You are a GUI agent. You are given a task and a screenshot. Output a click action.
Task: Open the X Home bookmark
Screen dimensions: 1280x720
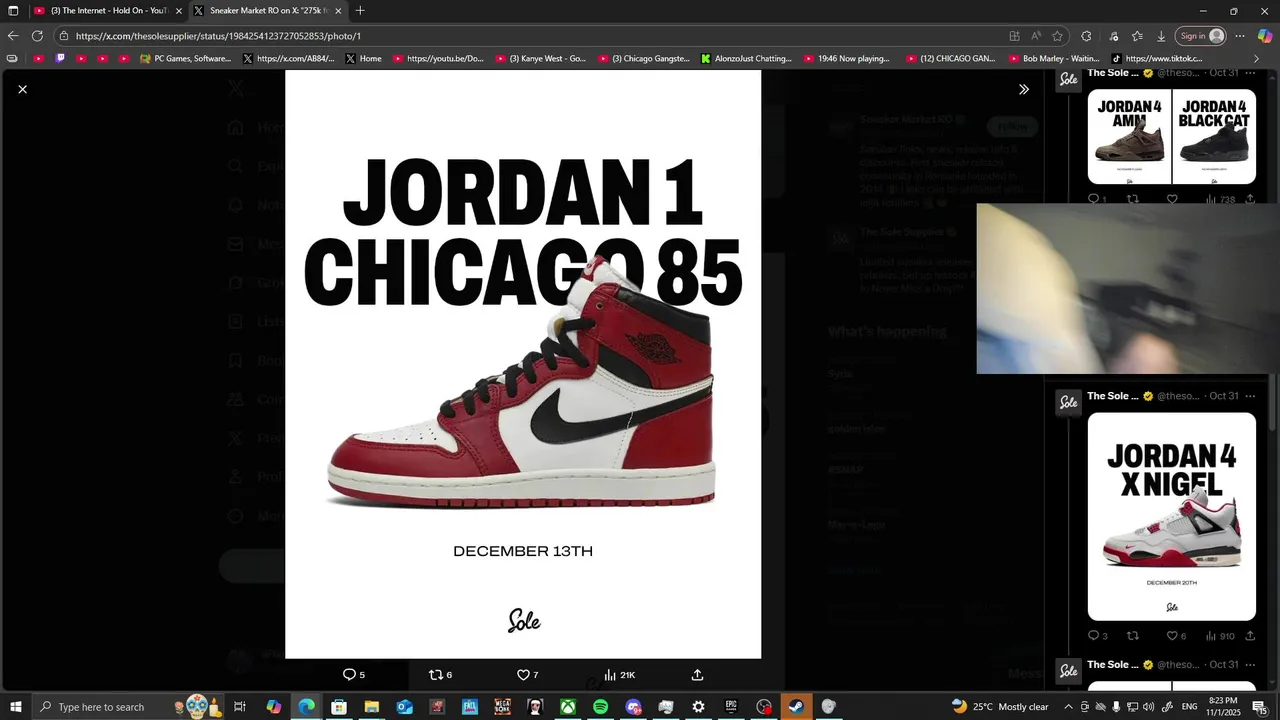coord(363,58)
